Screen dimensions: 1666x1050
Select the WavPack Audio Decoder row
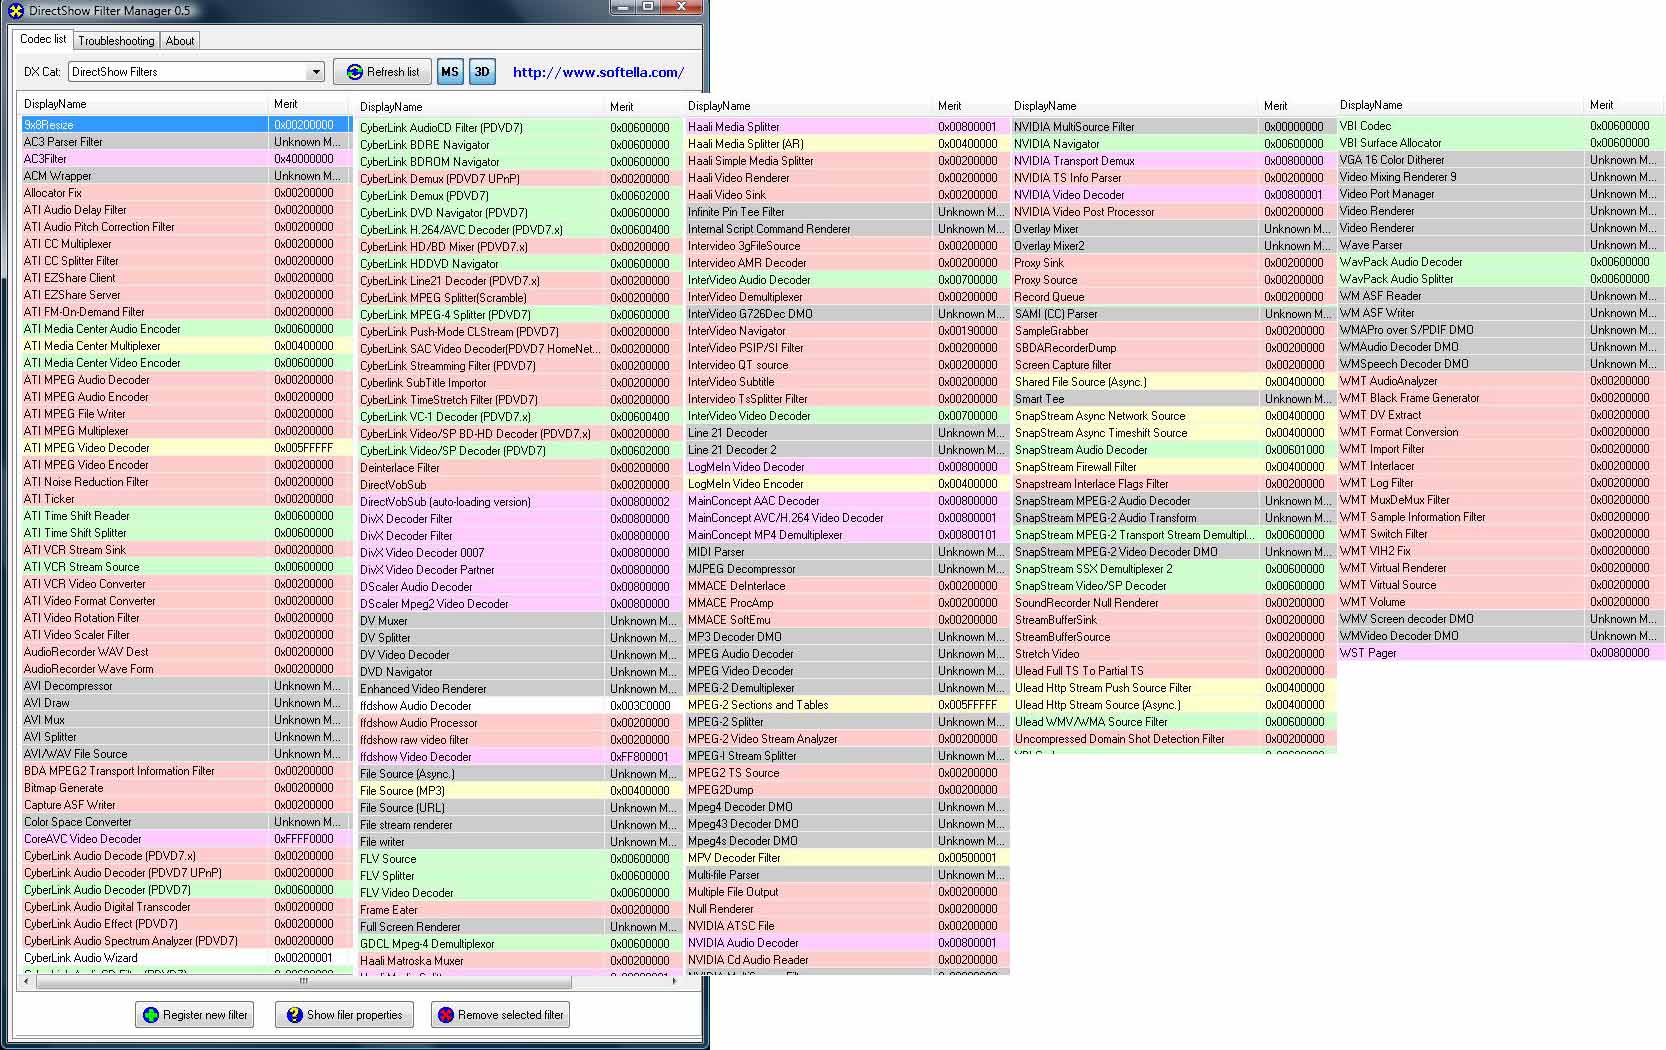[1501, 262]
